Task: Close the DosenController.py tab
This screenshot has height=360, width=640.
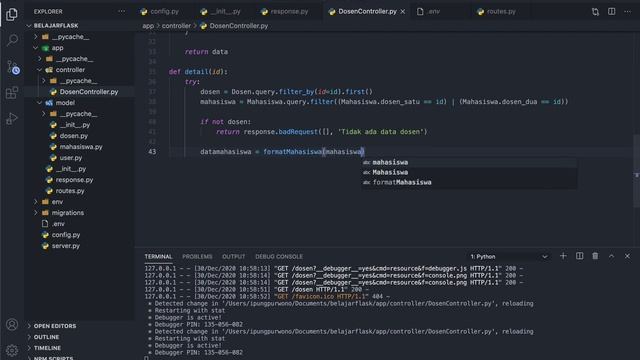Action: pos(403,11)
